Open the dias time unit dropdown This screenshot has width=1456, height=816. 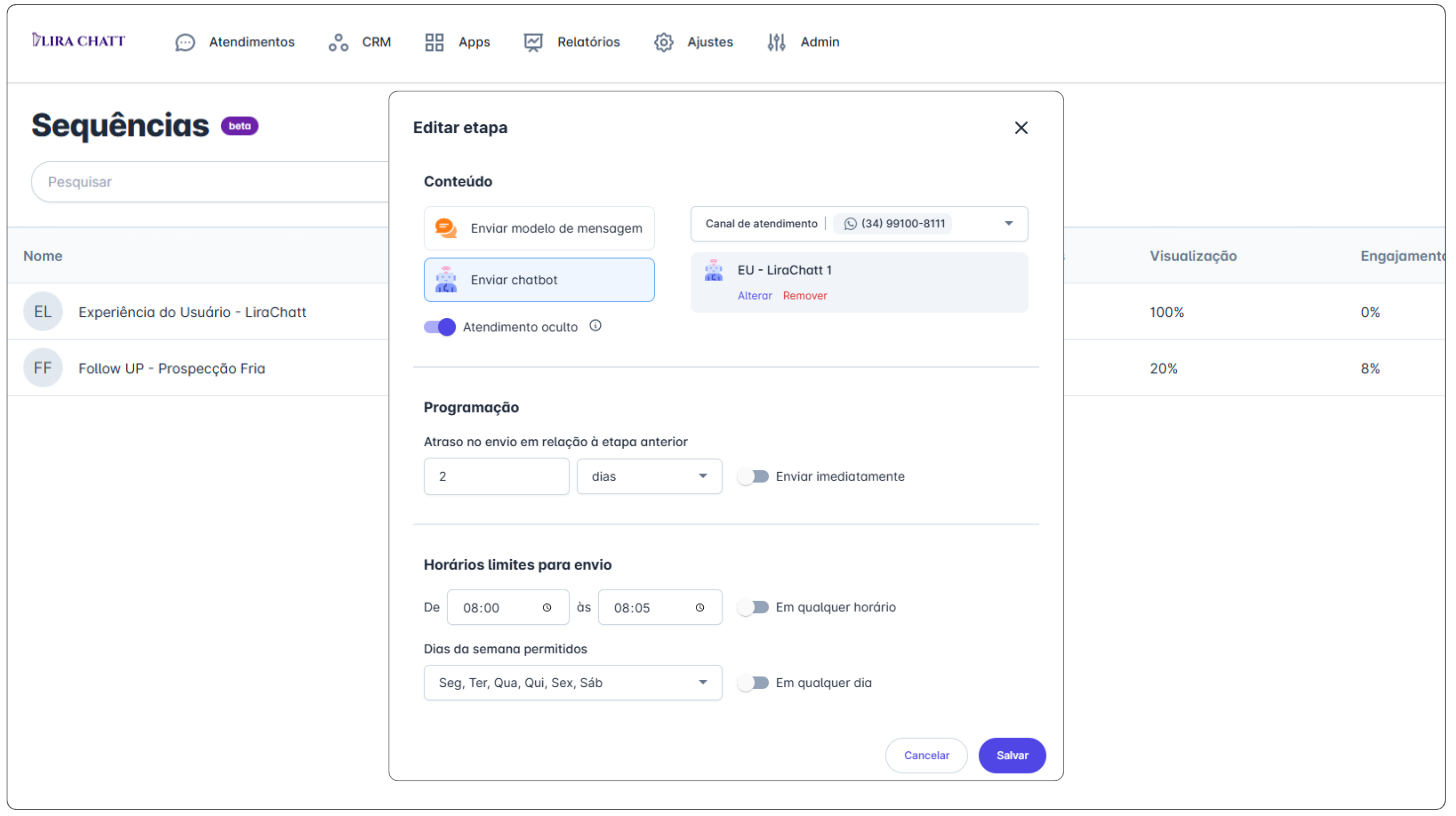(x=649, y=477)
